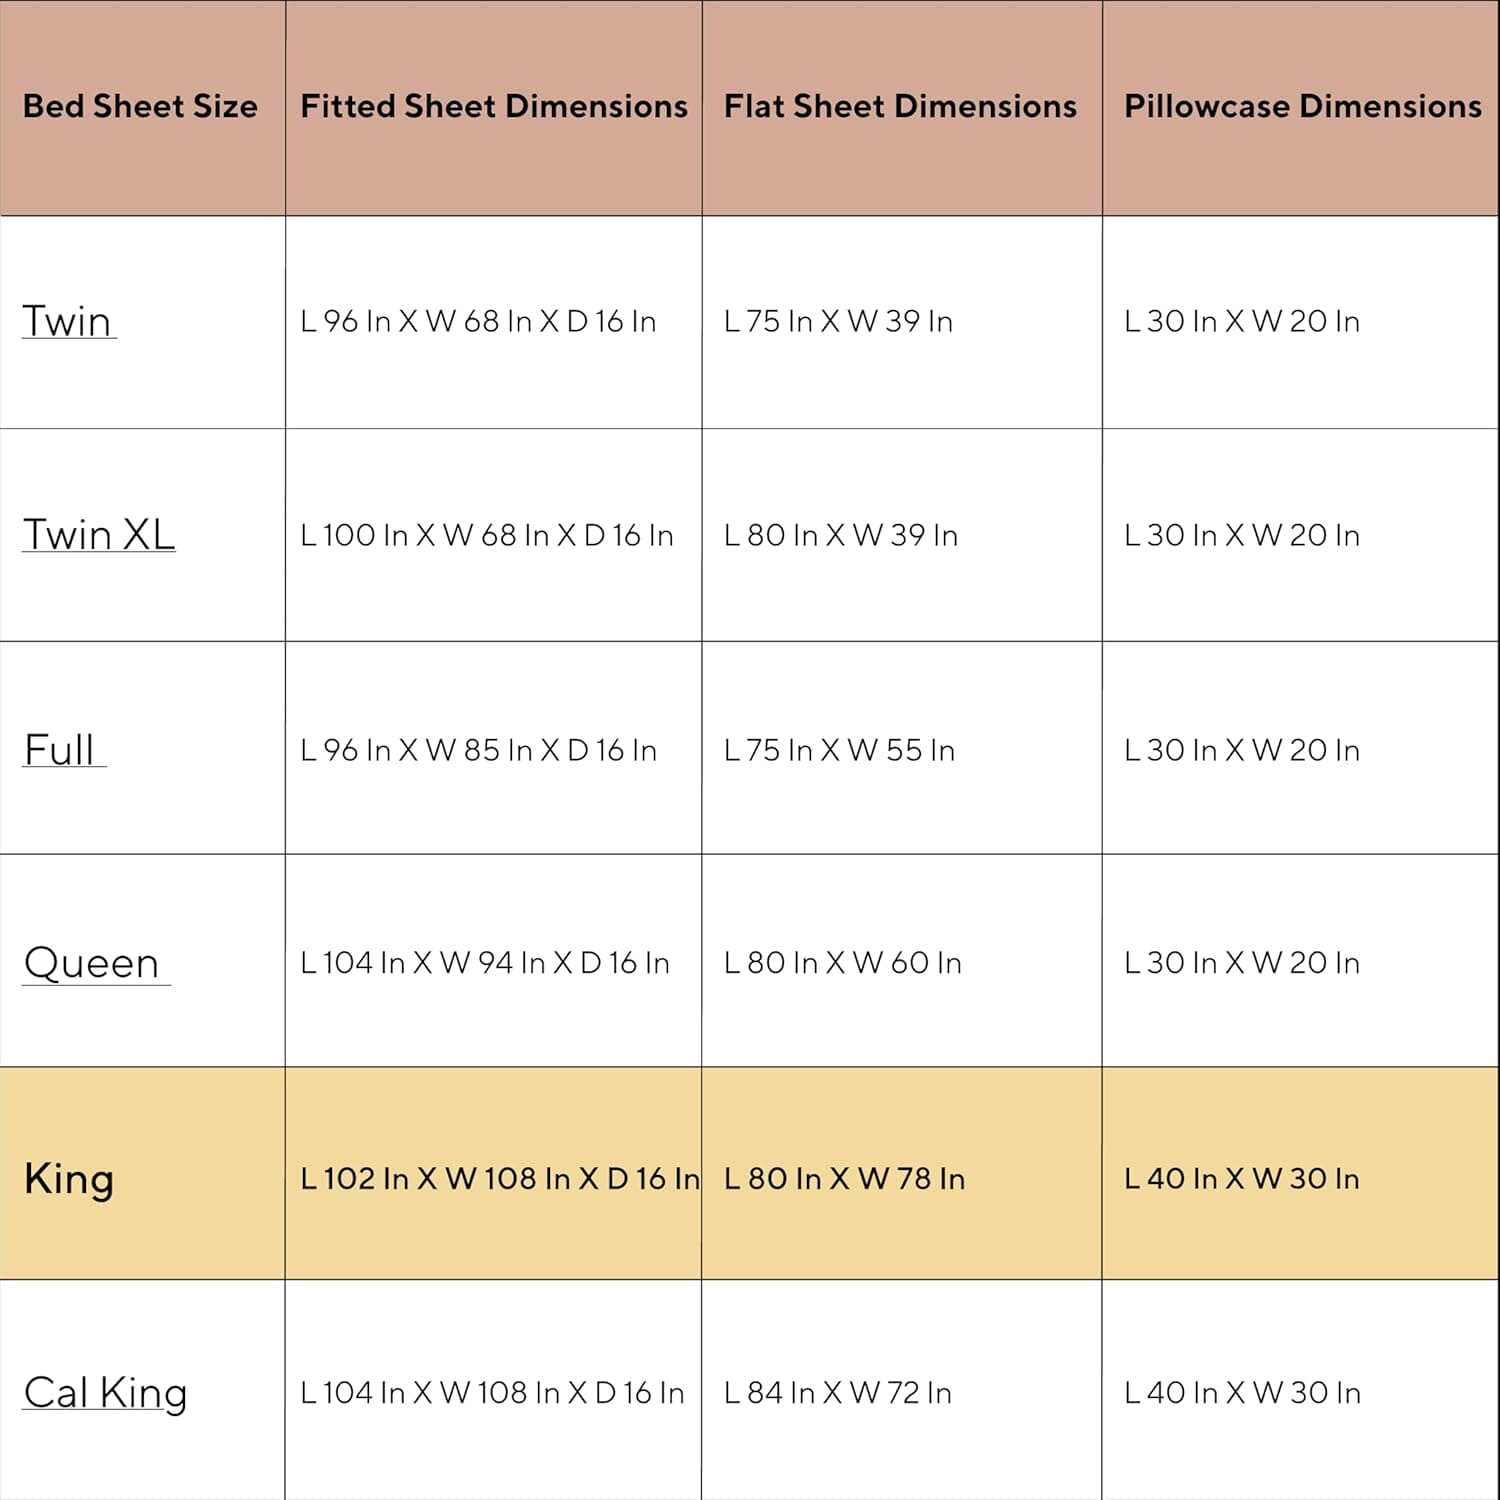Click the Fitted Sheet Dimensions header
1500x1500 pixels.
[x=494, y=106]
